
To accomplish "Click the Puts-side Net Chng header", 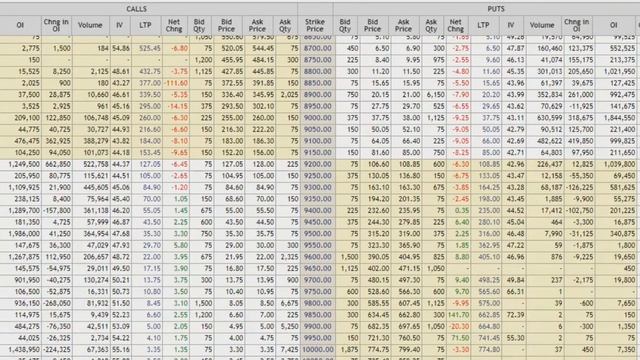I will click(x=456, y=25).
